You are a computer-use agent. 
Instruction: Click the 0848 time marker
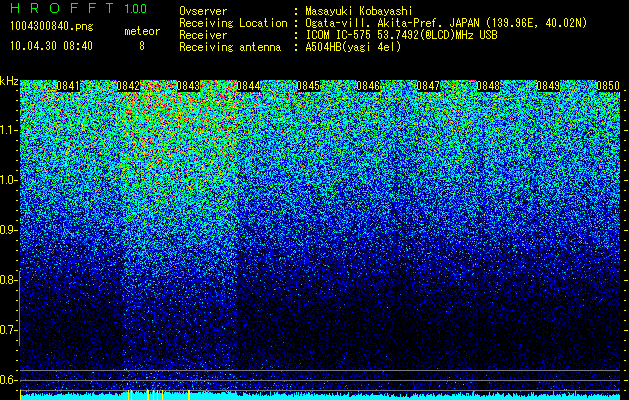click(x=488, y=86)
